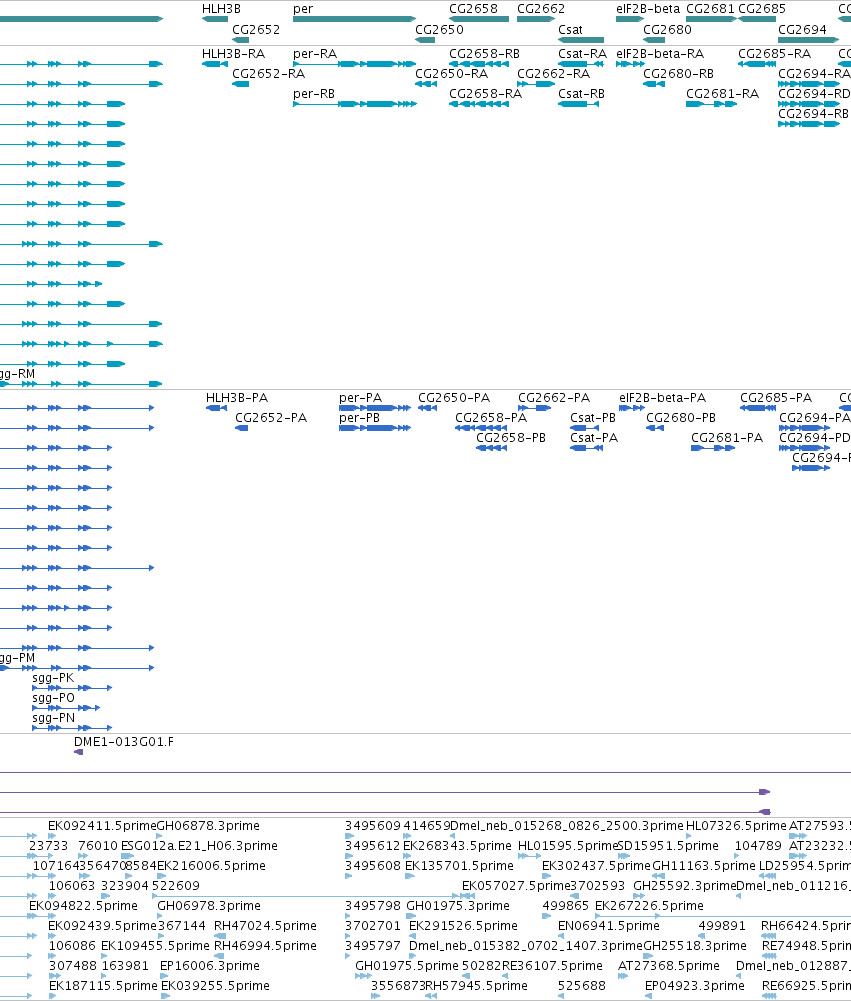Screen dimensions: 851x1001
Task: Click the EK135701.5prime EST label
Action: 459,866
